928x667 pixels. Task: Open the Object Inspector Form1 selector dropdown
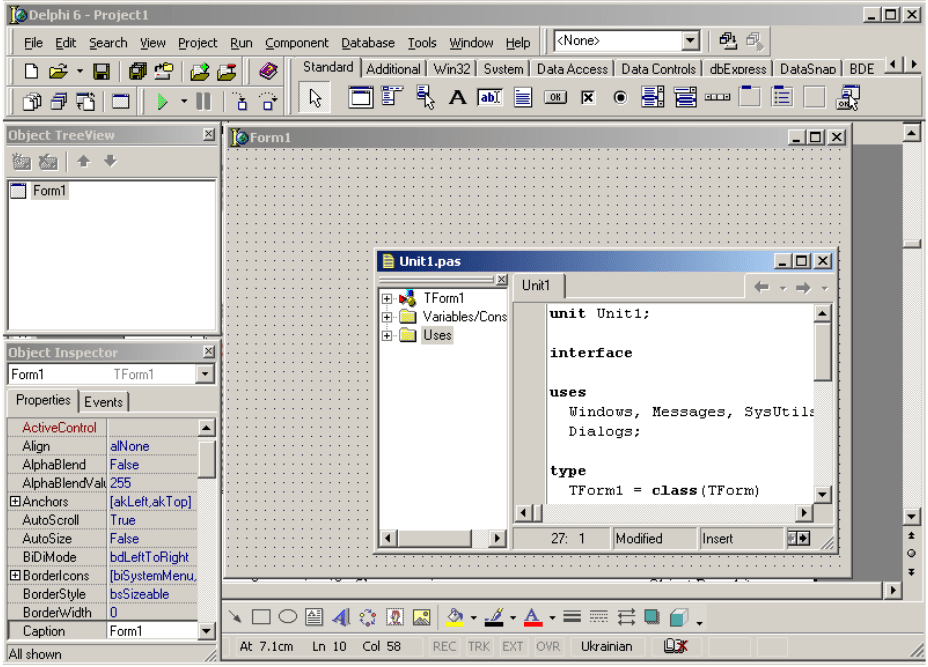pos(205,374)
